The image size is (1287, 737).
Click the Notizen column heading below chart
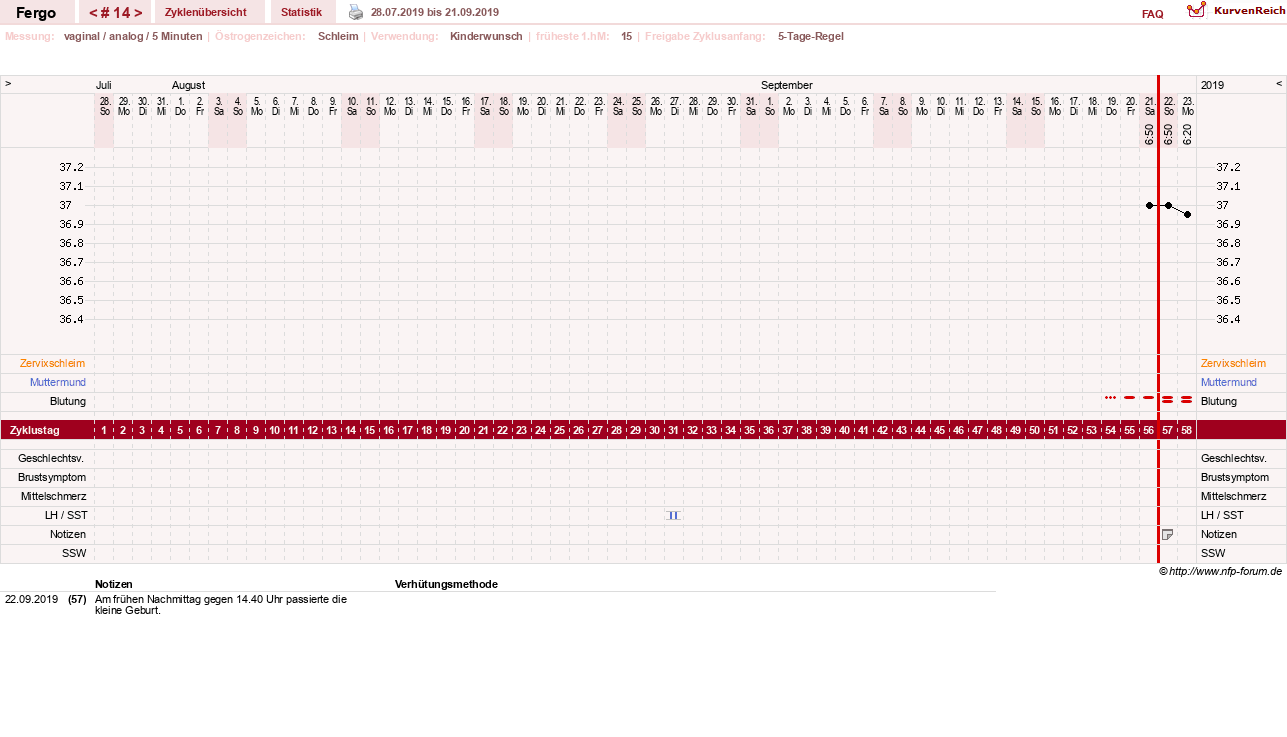point(114,584)
